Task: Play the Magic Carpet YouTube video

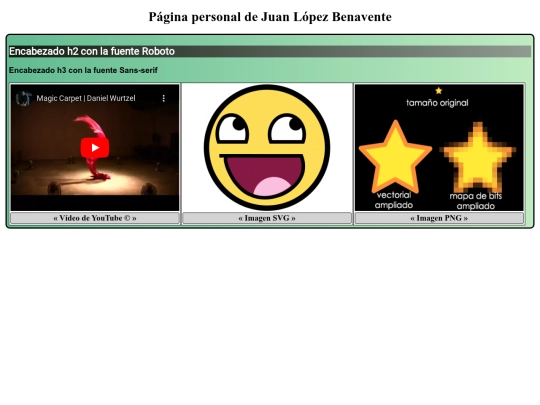Action: (x=95, y=148)
